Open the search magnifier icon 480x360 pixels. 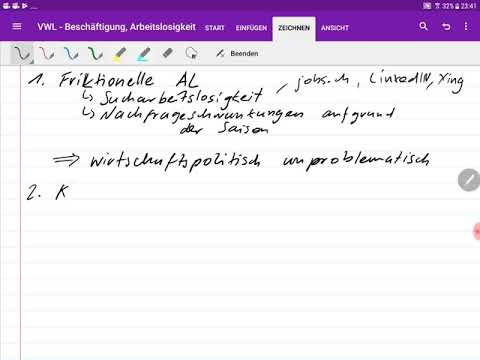pyautogui.click(x=423, y=26)
